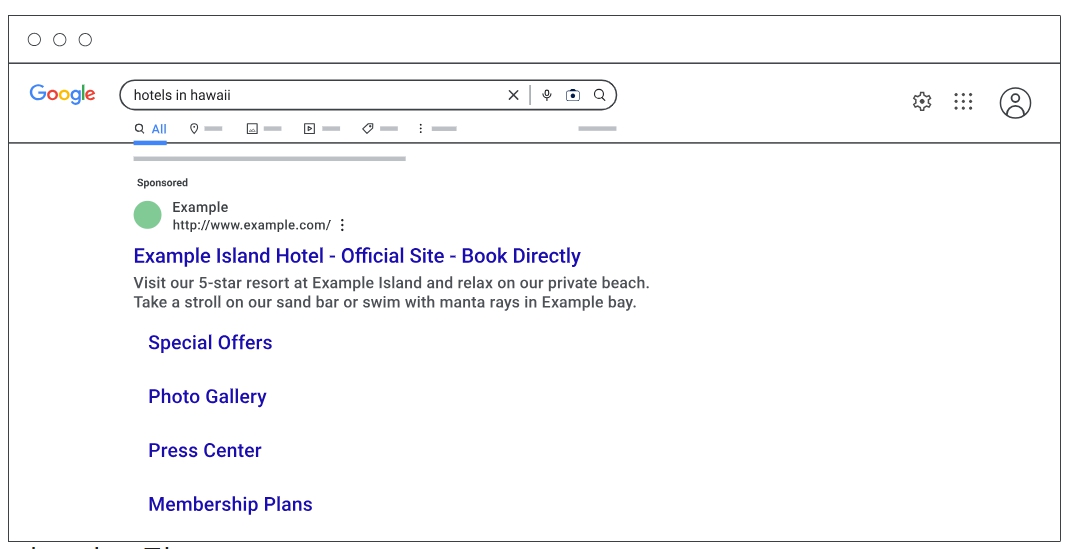This screenshot has height=549, width=1069.
Task: Open the Google apps grid
Action: pos(963,102)
